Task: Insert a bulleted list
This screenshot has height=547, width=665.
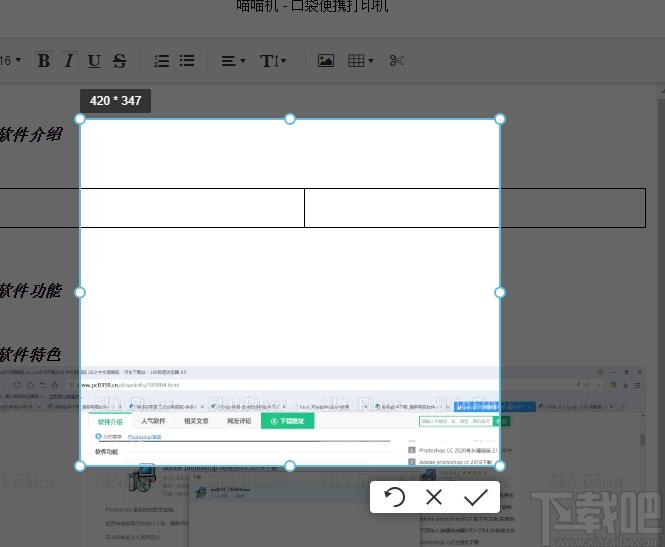Action: 187,61
